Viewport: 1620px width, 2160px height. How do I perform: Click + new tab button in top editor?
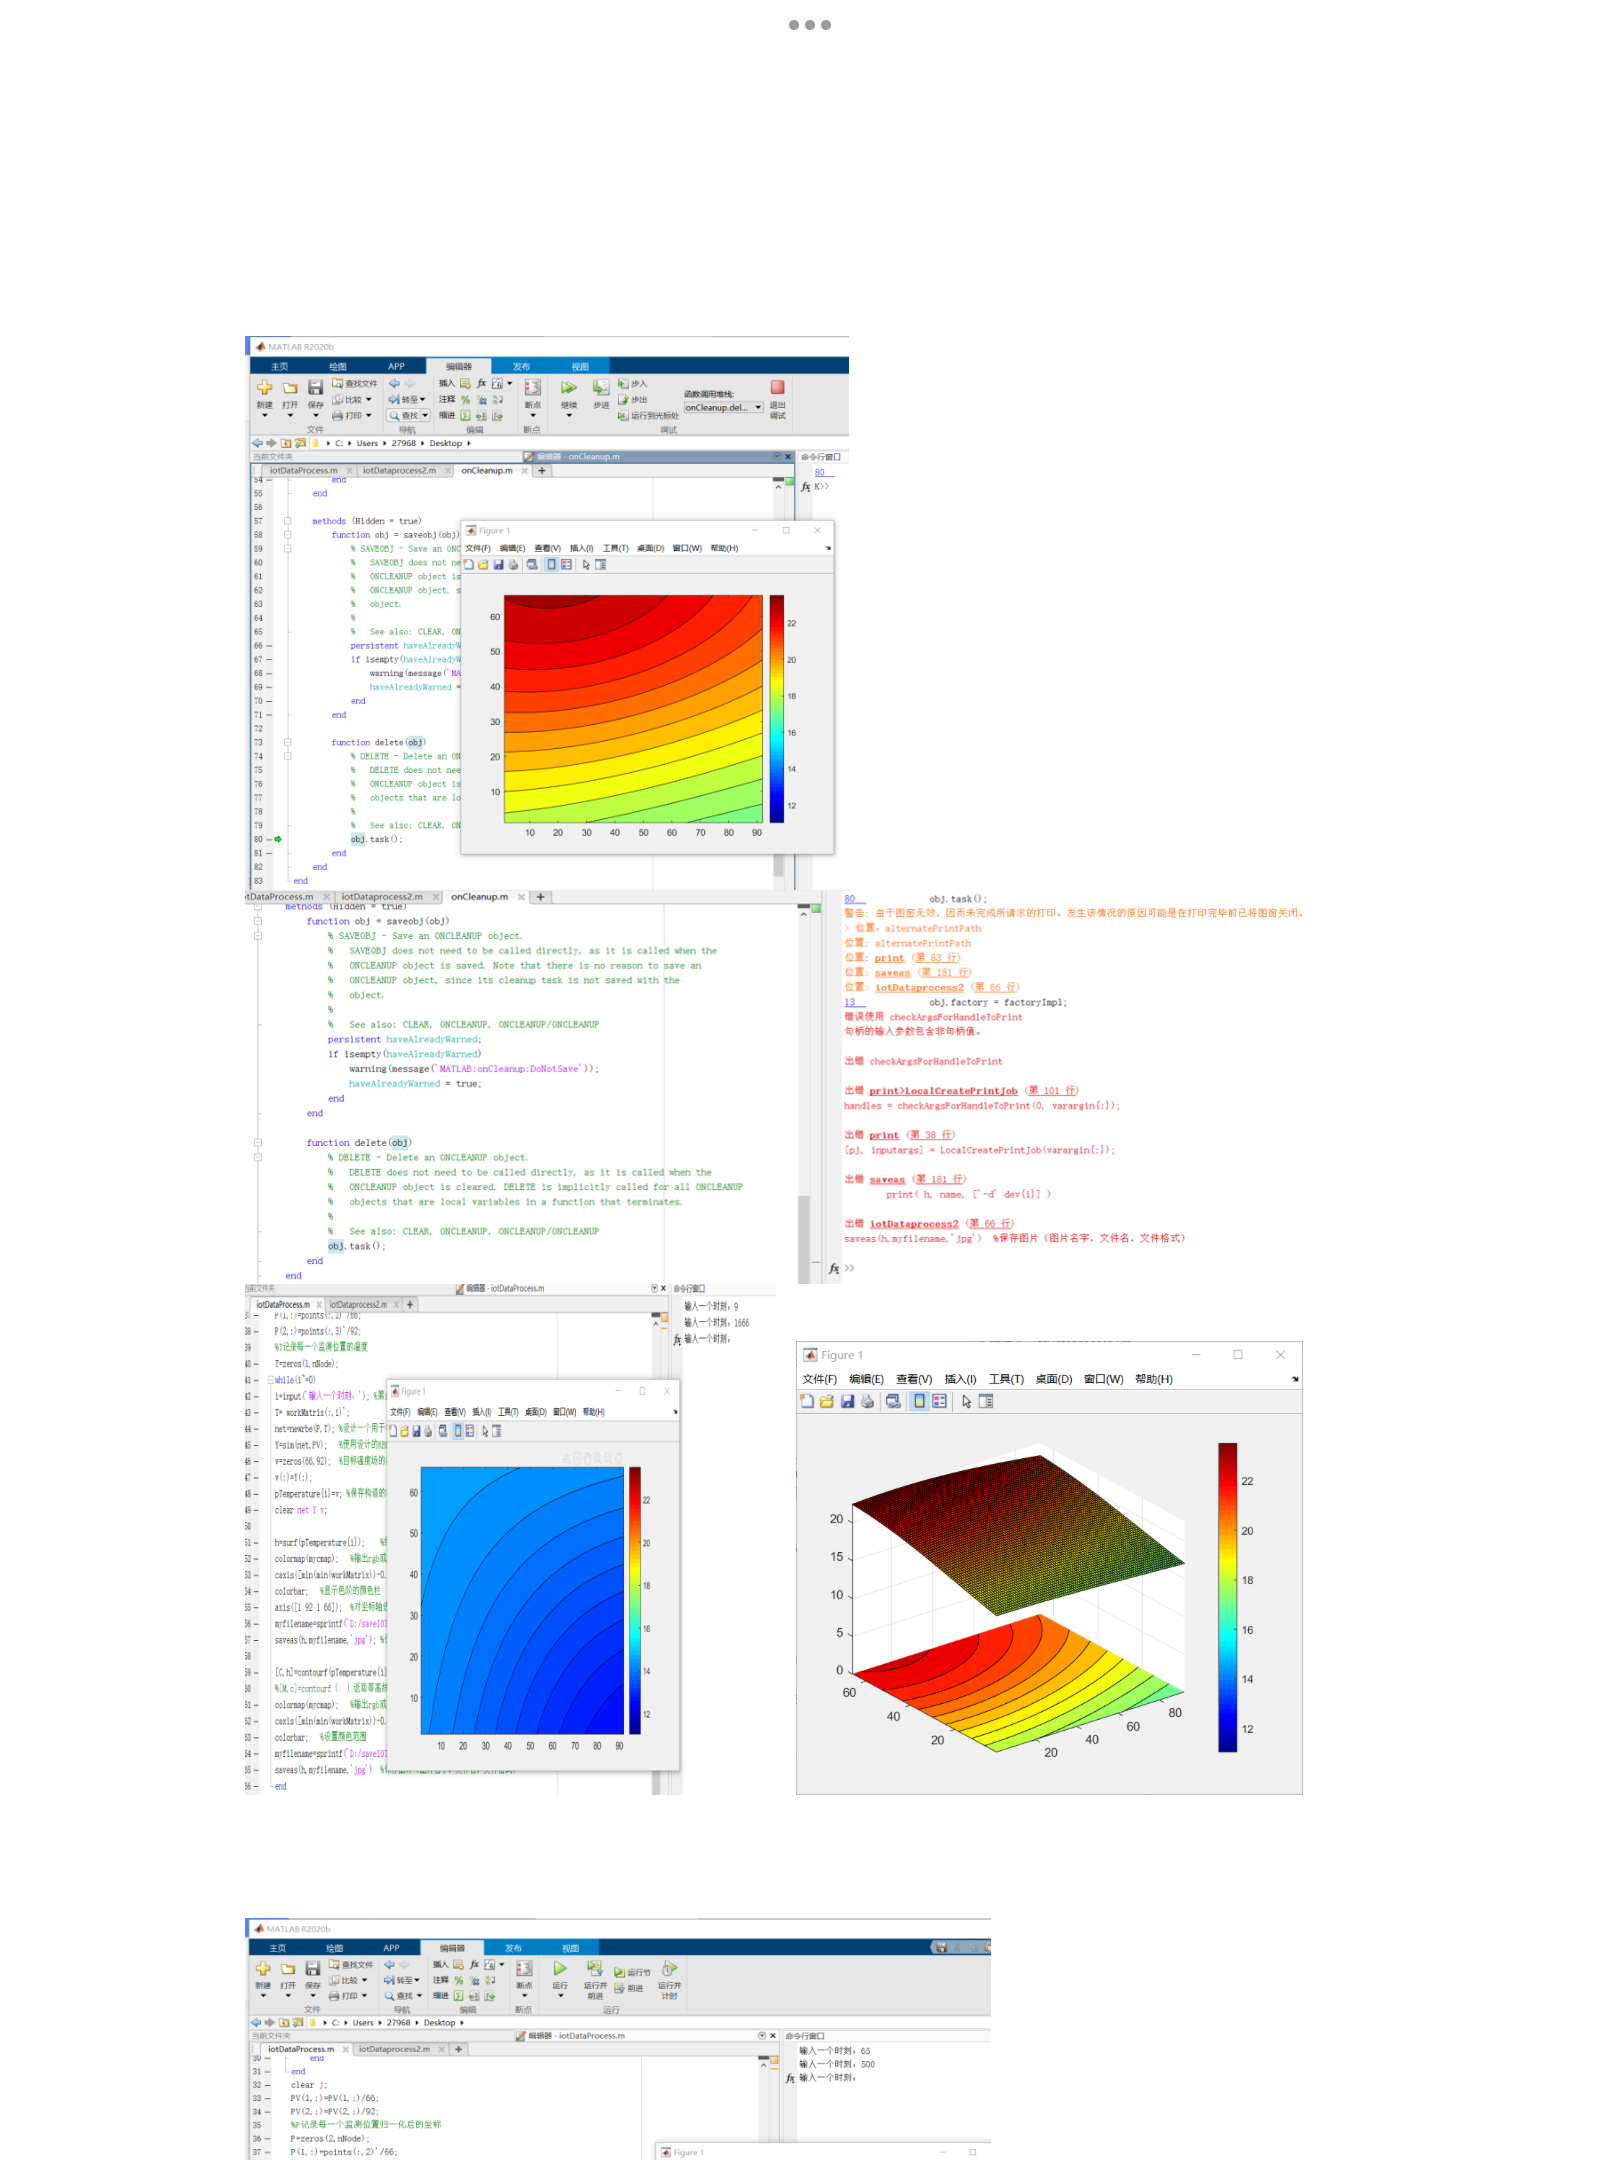544,470
